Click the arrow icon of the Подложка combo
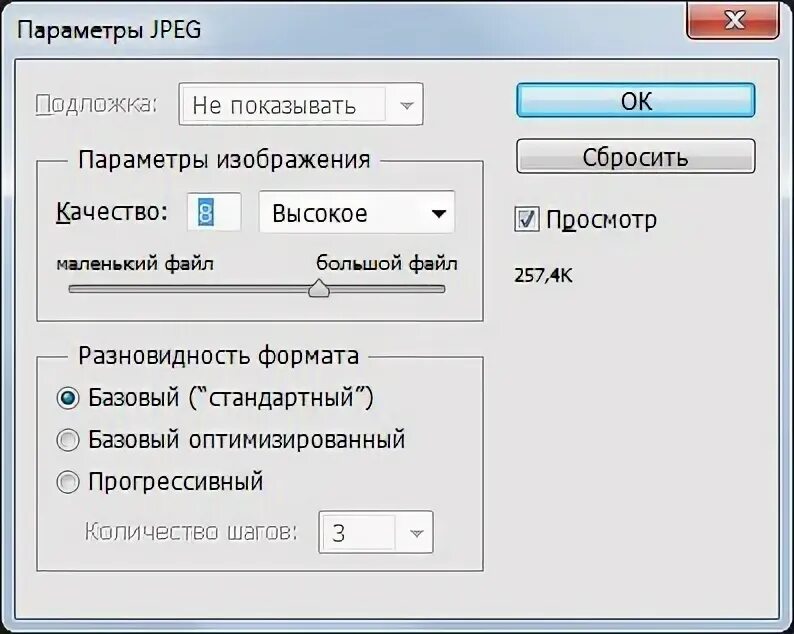794x634 pixels. (x=406, y=106)
